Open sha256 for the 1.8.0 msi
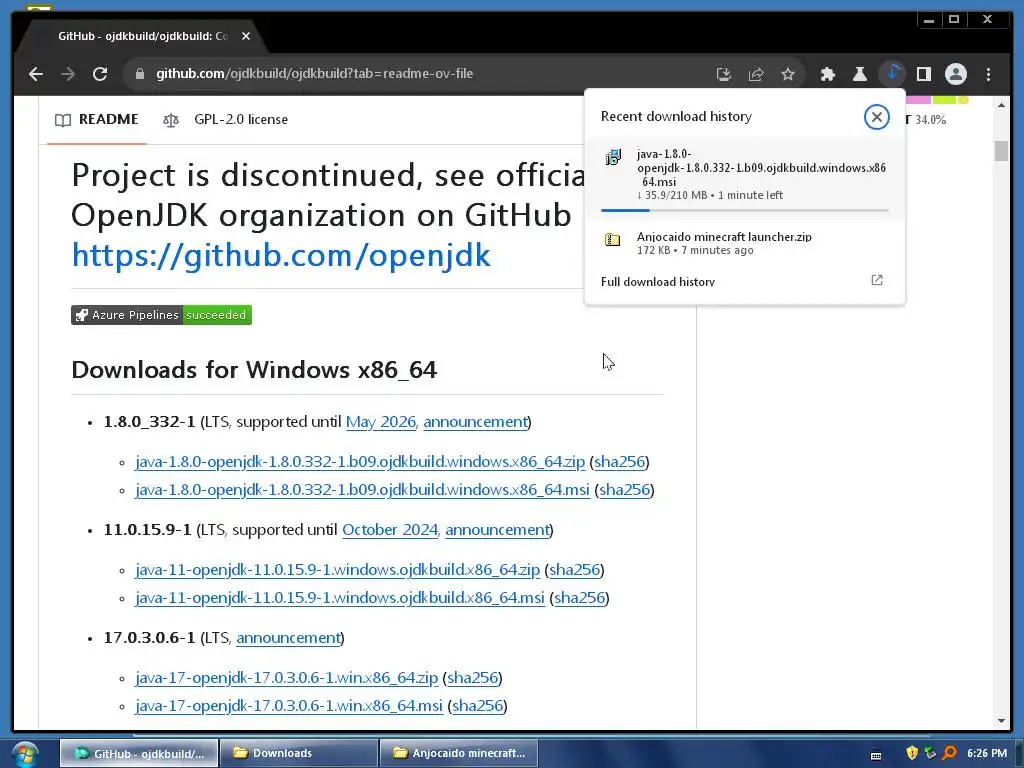This screenshot has width=1024, height=768. coord(624,490)
